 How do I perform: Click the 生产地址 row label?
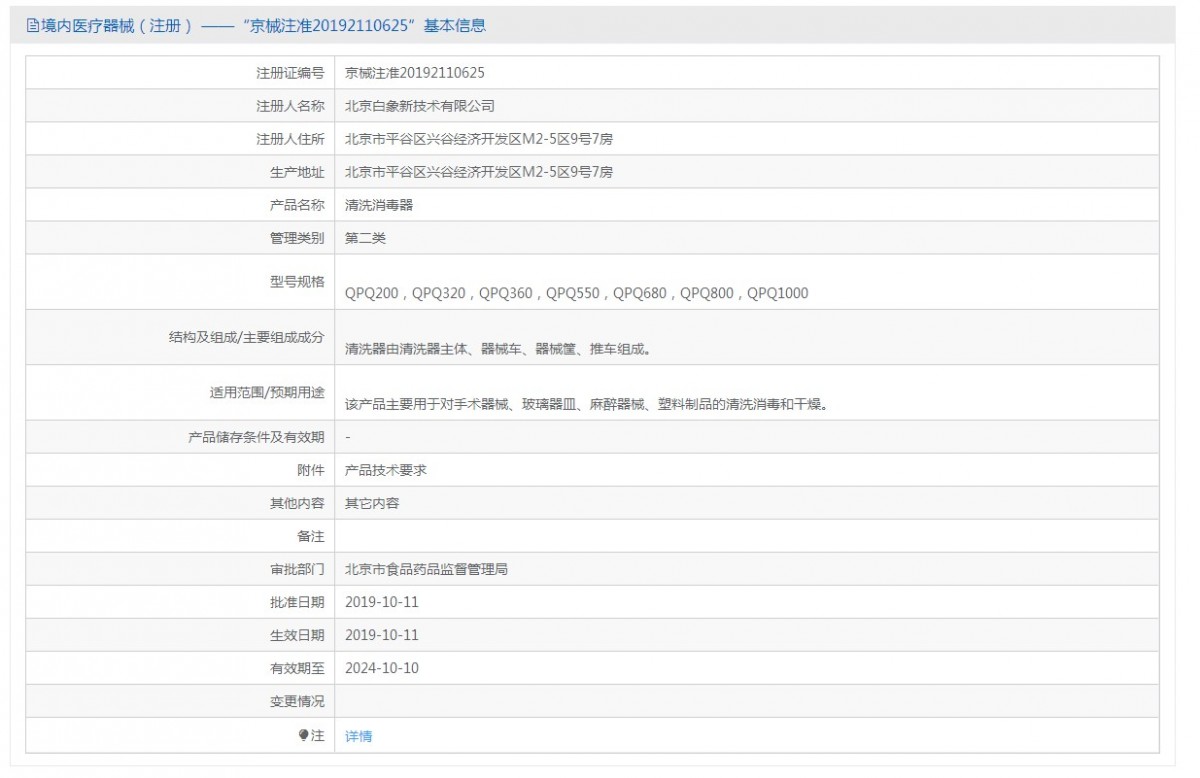[297, 172]
